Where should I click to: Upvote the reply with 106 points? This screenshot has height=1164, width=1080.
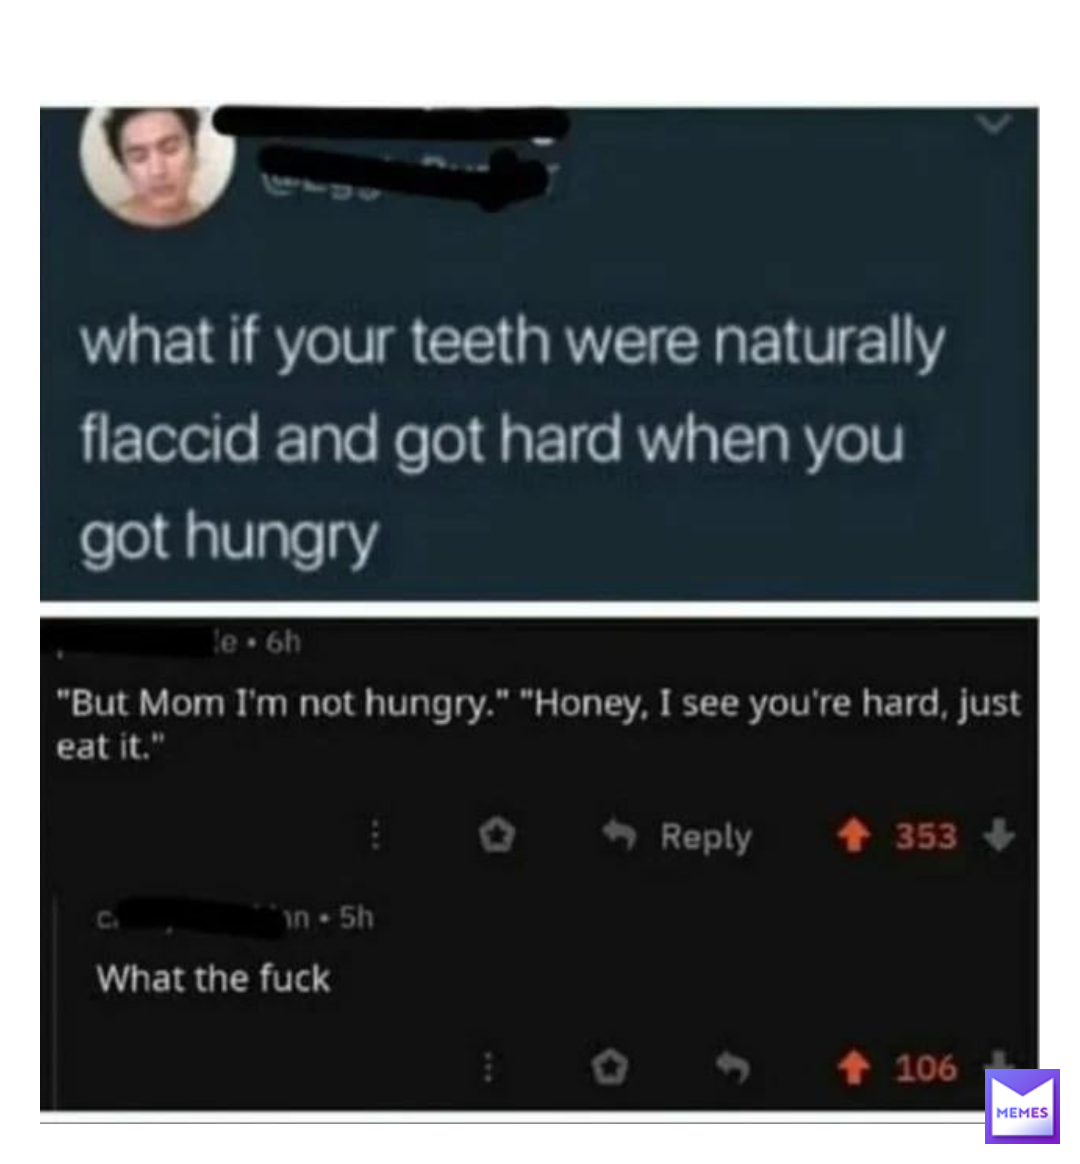pyautogui.click(x=854, y=1067)
